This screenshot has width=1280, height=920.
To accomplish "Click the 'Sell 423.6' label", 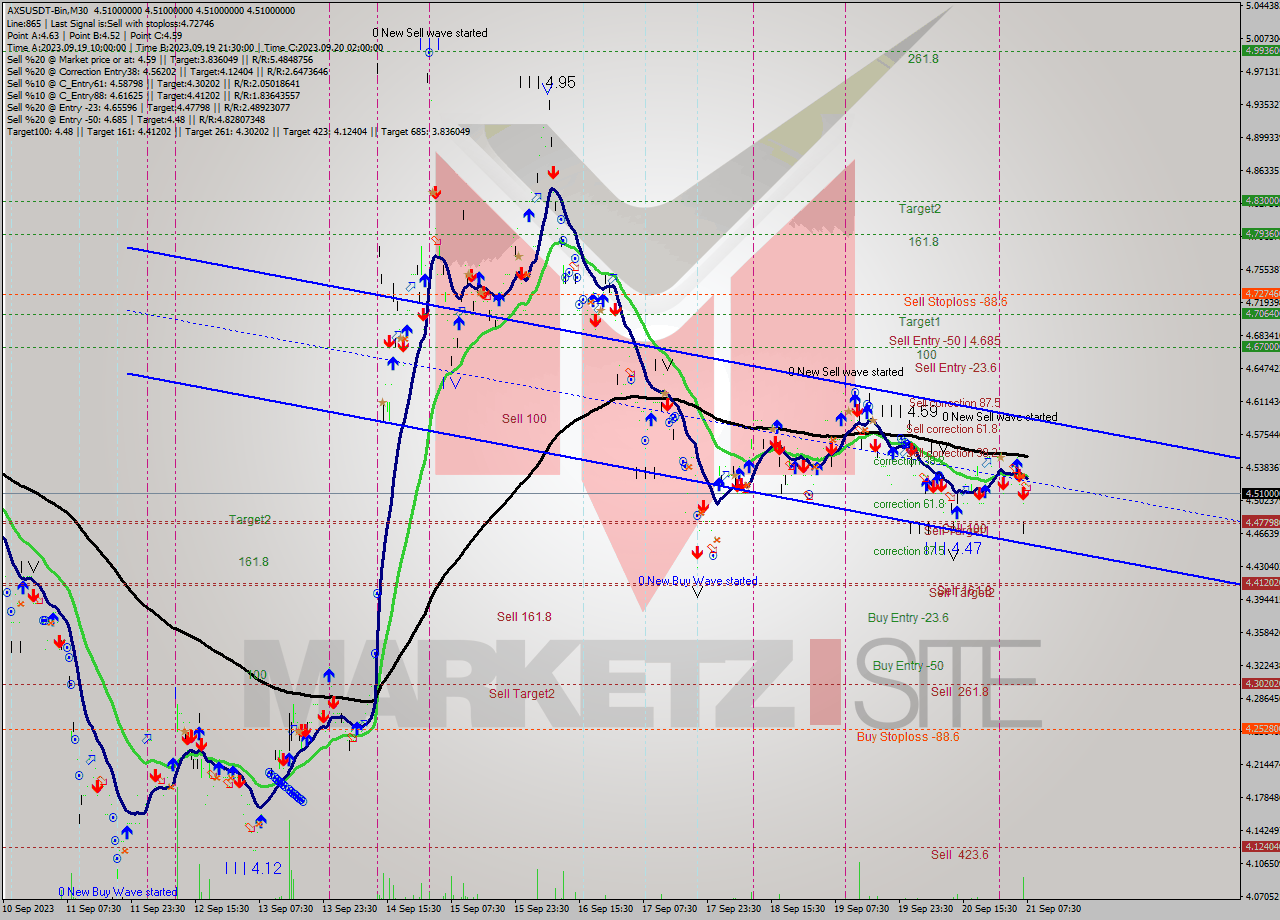I will click(x=959, y=855).
